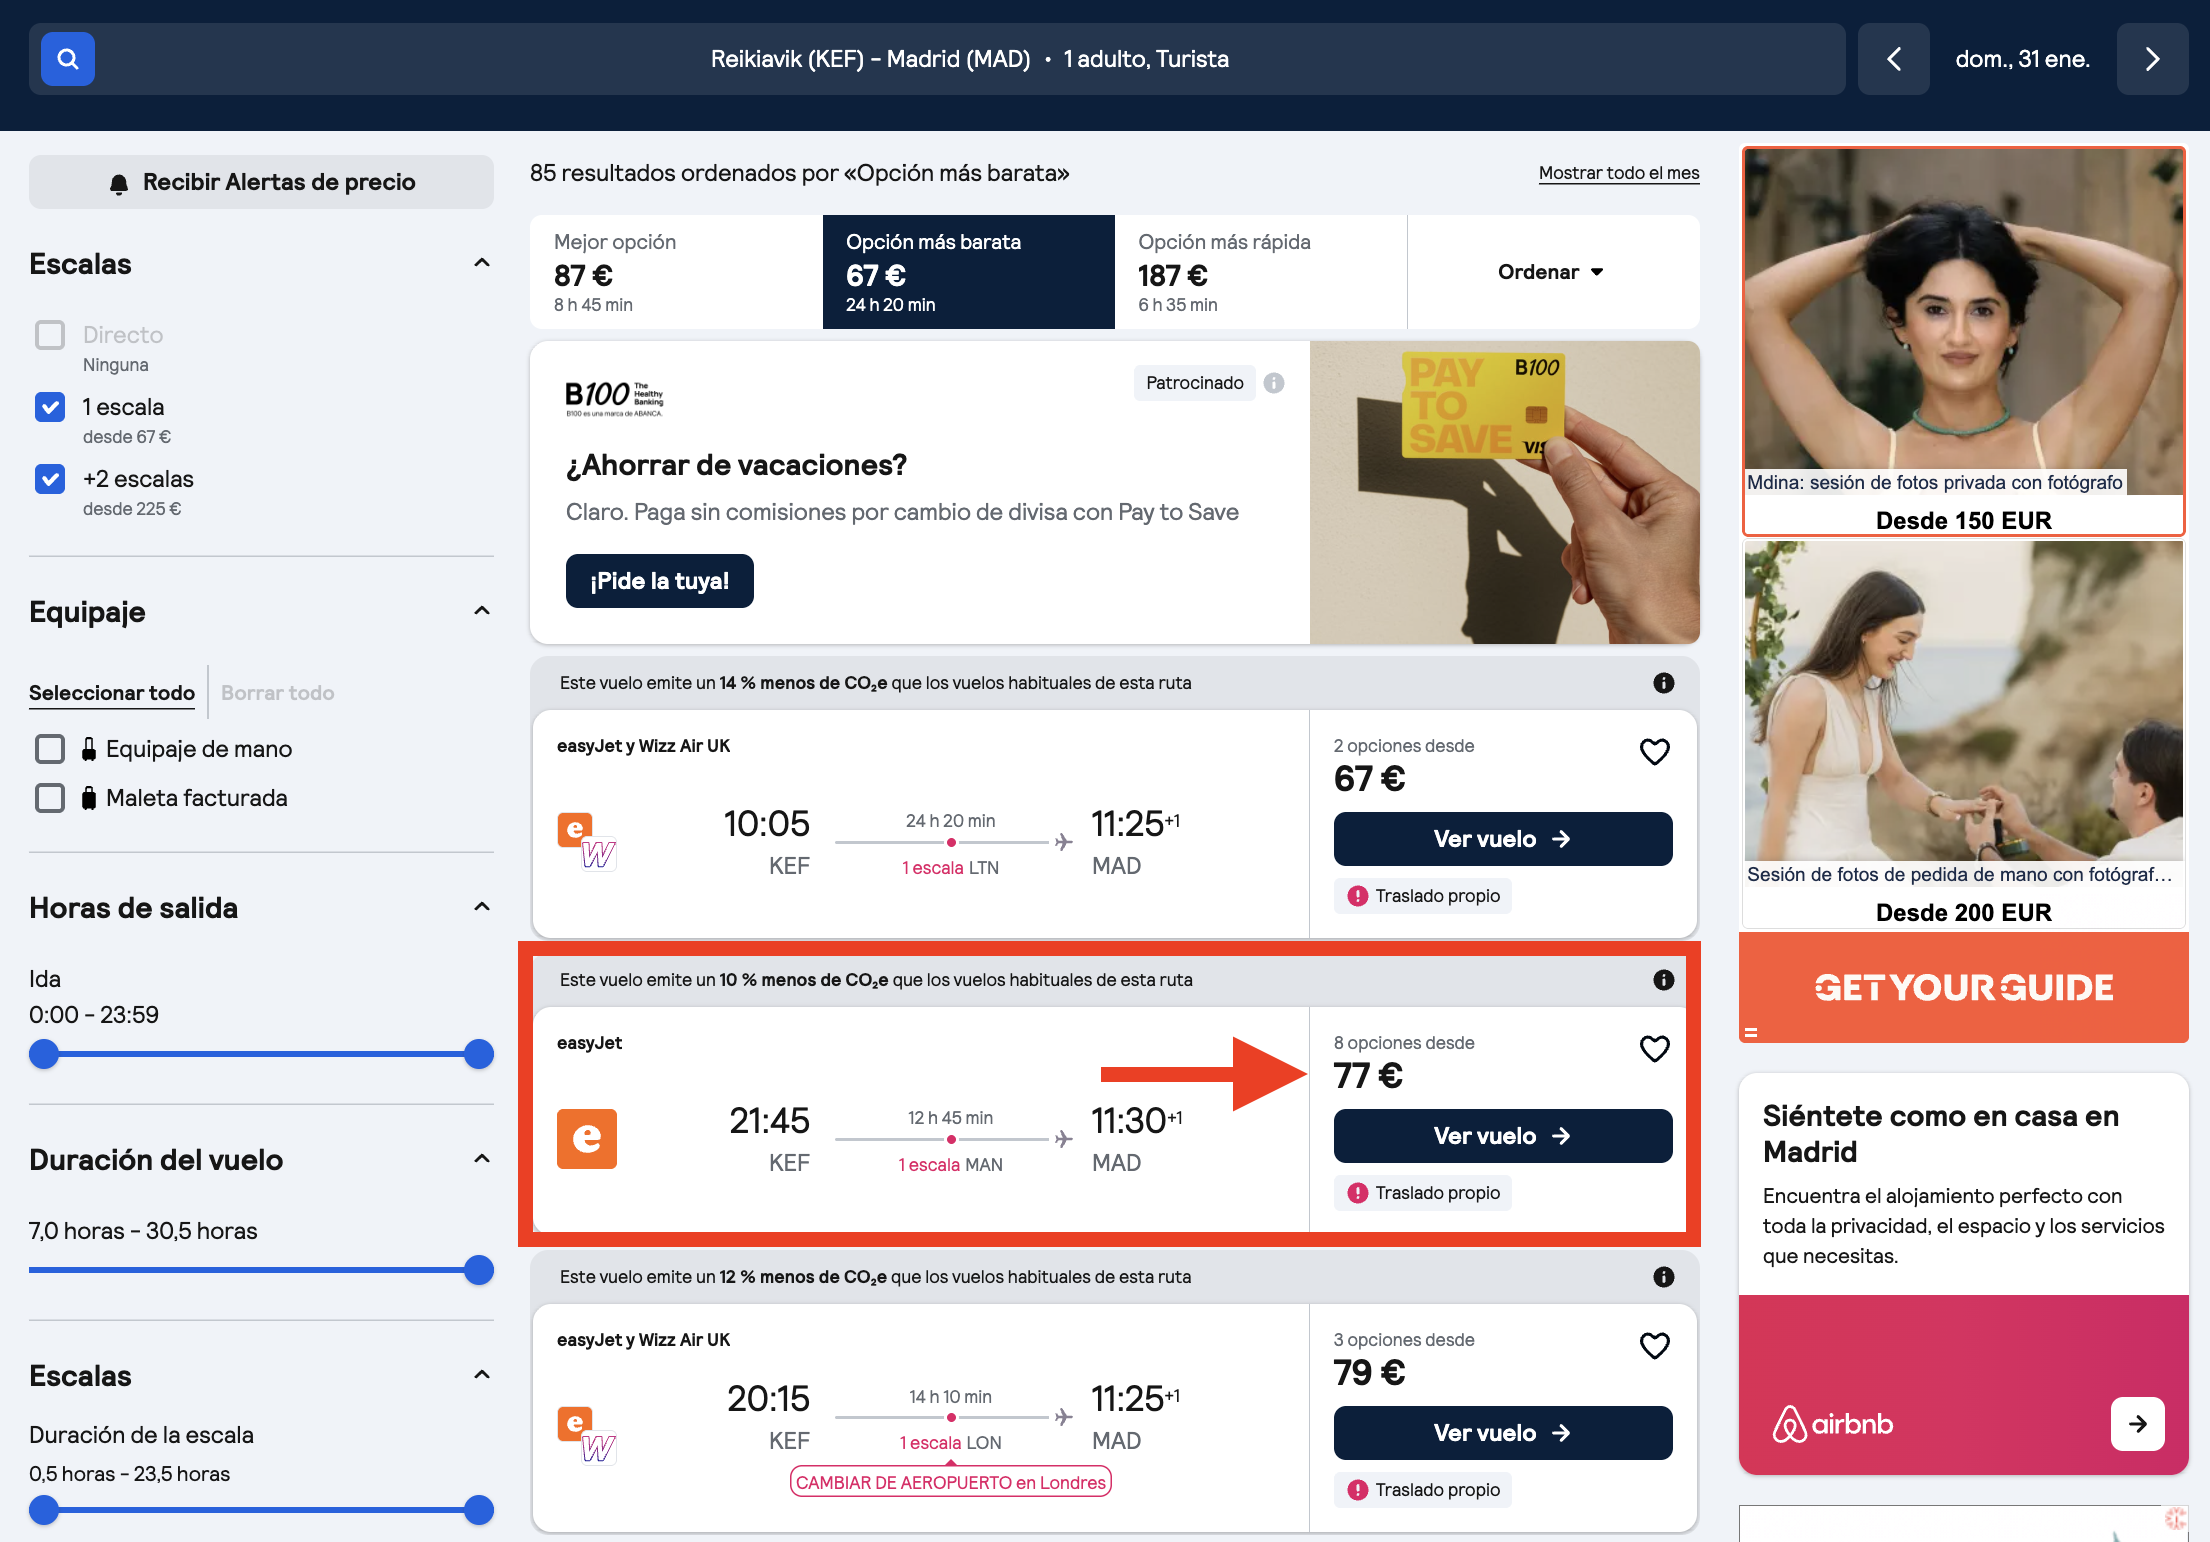Open CO₂ info icon for 14 % flight
The width and height of the screenshot is (2210, 1542).
point(1663,683)
